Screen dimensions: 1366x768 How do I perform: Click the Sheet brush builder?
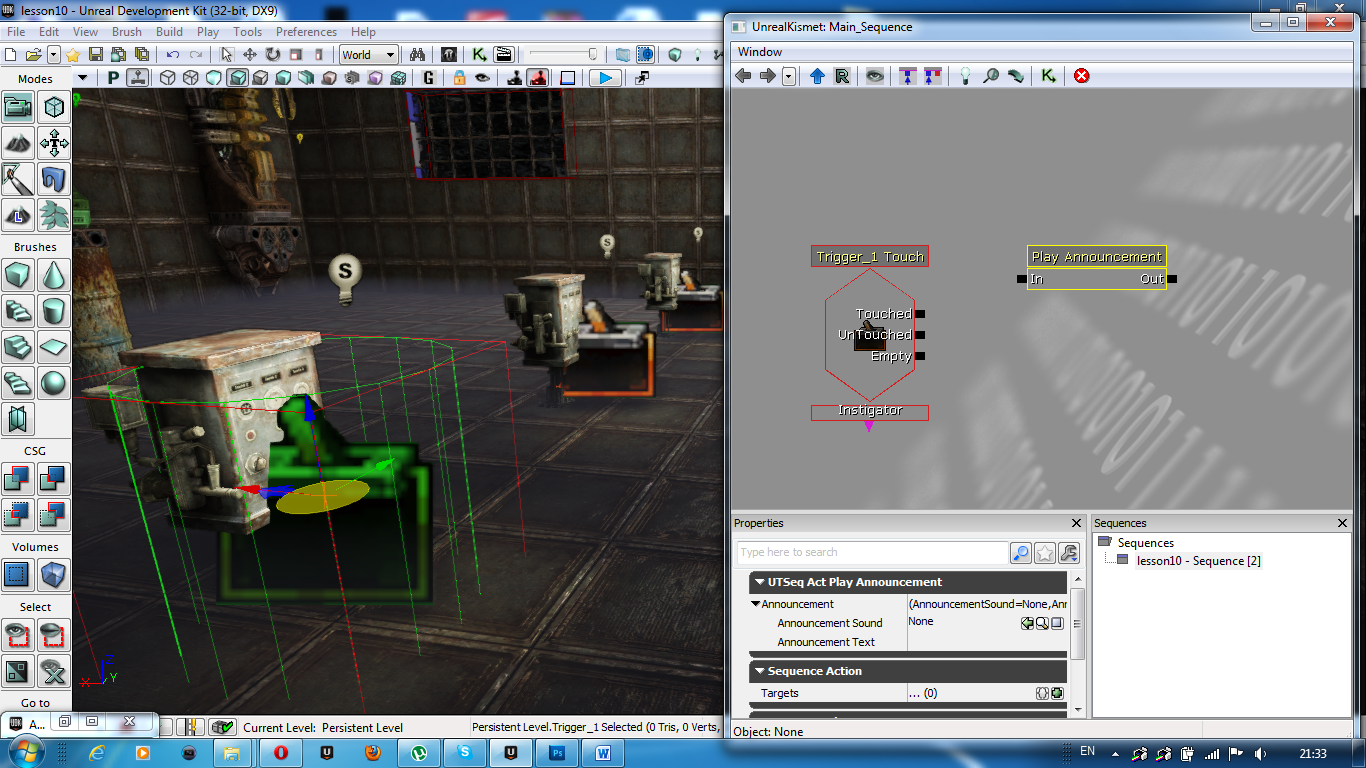tap(54, 347)
